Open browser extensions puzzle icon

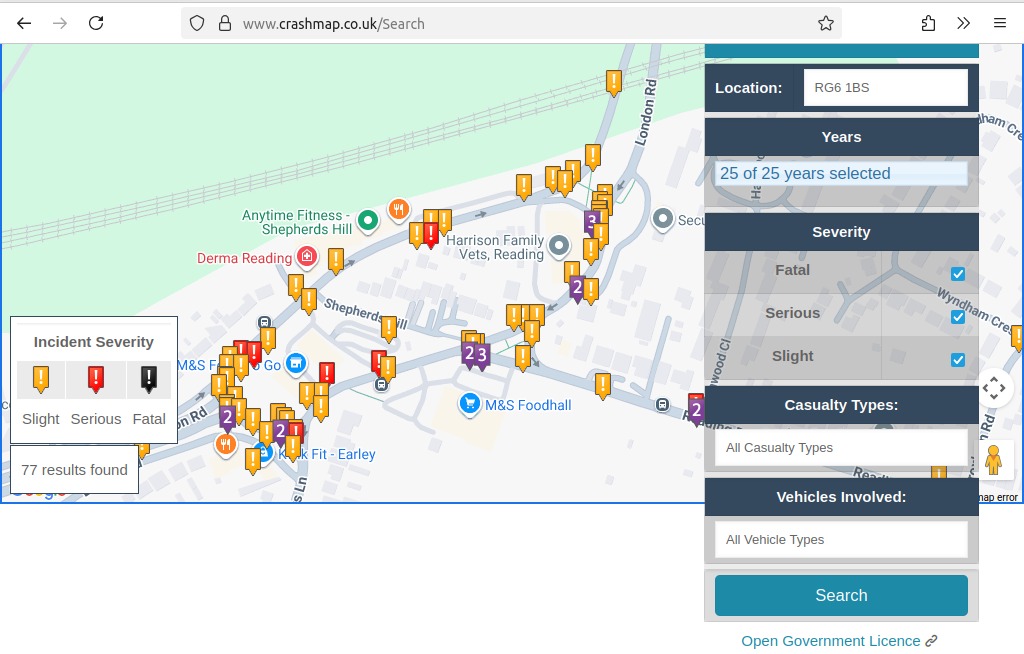click(x=928, y=24)
